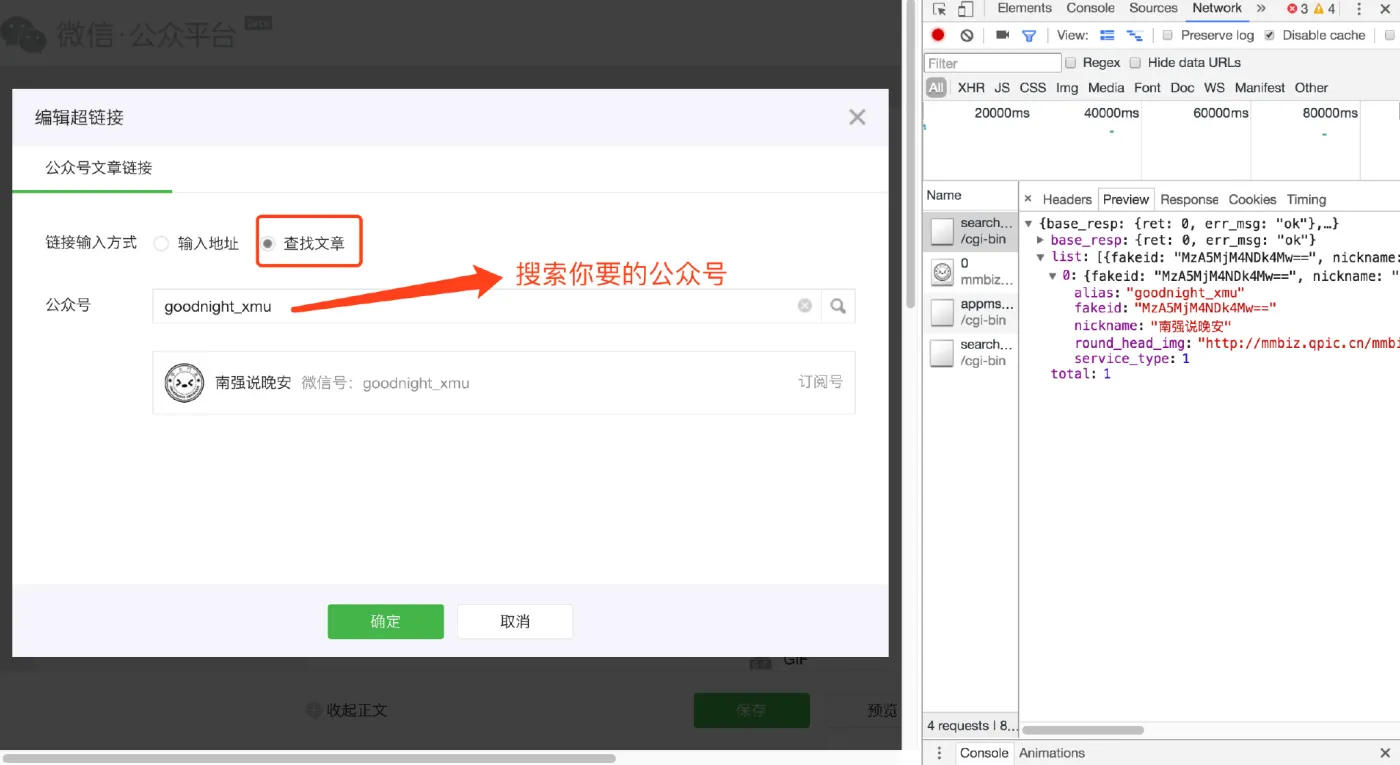Click the alias "goodnight_xmu" value
The image size is (1400, 765).
click(x=1185, y=292)
